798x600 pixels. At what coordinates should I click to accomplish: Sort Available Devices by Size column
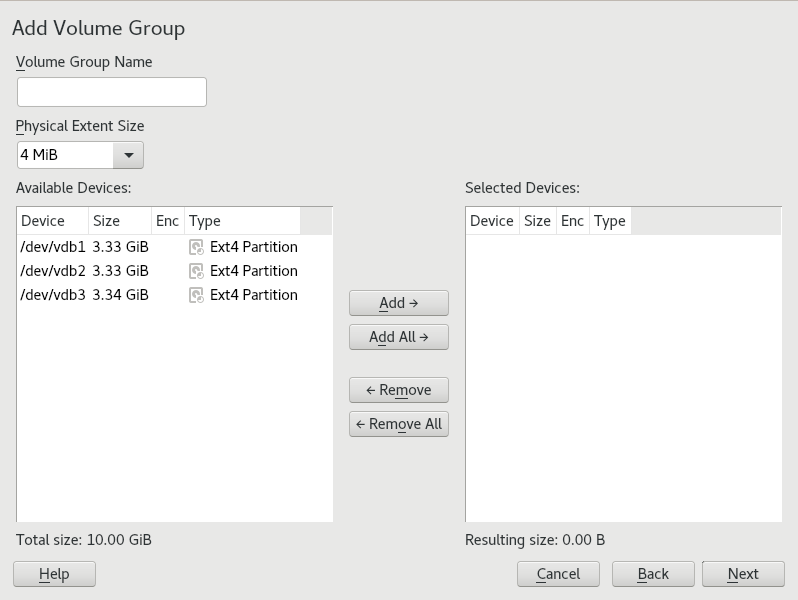click(x=118, y=221)
